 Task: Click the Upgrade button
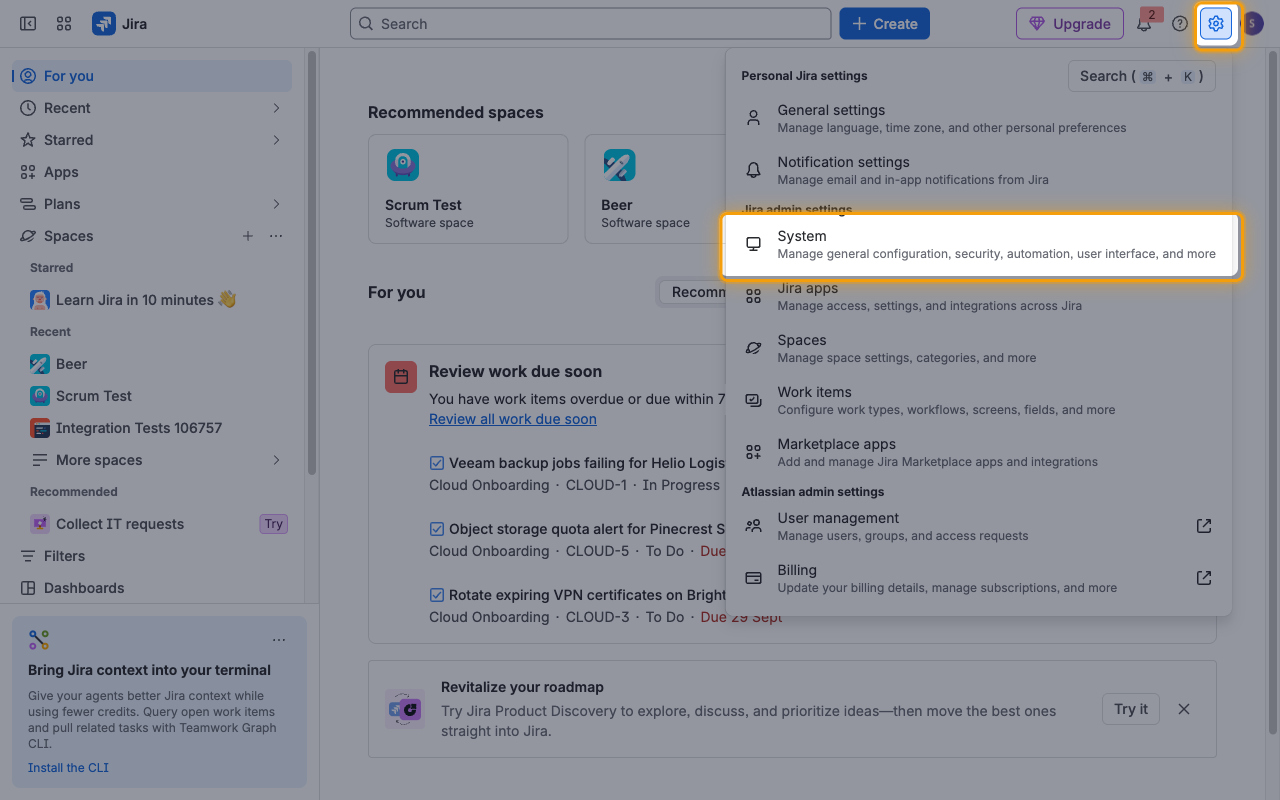point(1070,24)
